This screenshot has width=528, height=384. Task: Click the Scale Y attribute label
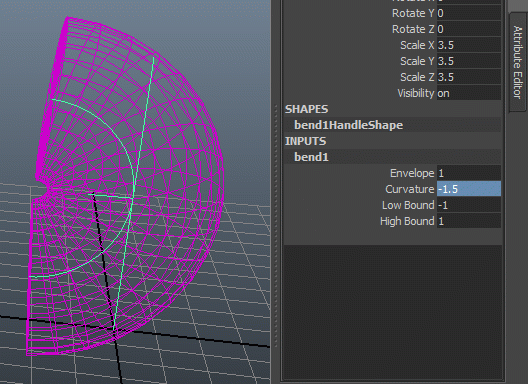click(417, 61)
